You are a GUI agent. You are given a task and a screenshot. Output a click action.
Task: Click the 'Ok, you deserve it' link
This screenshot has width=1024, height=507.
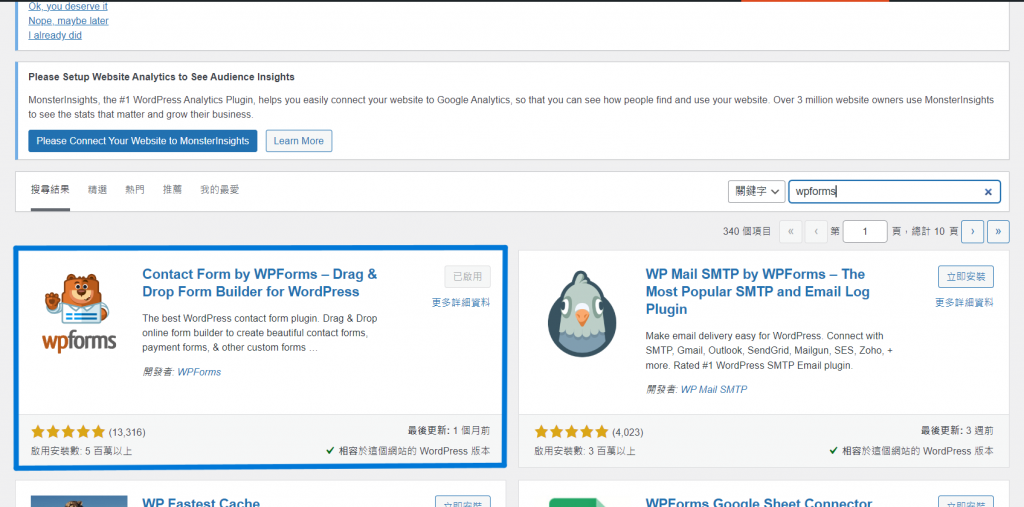coord(68,7)
